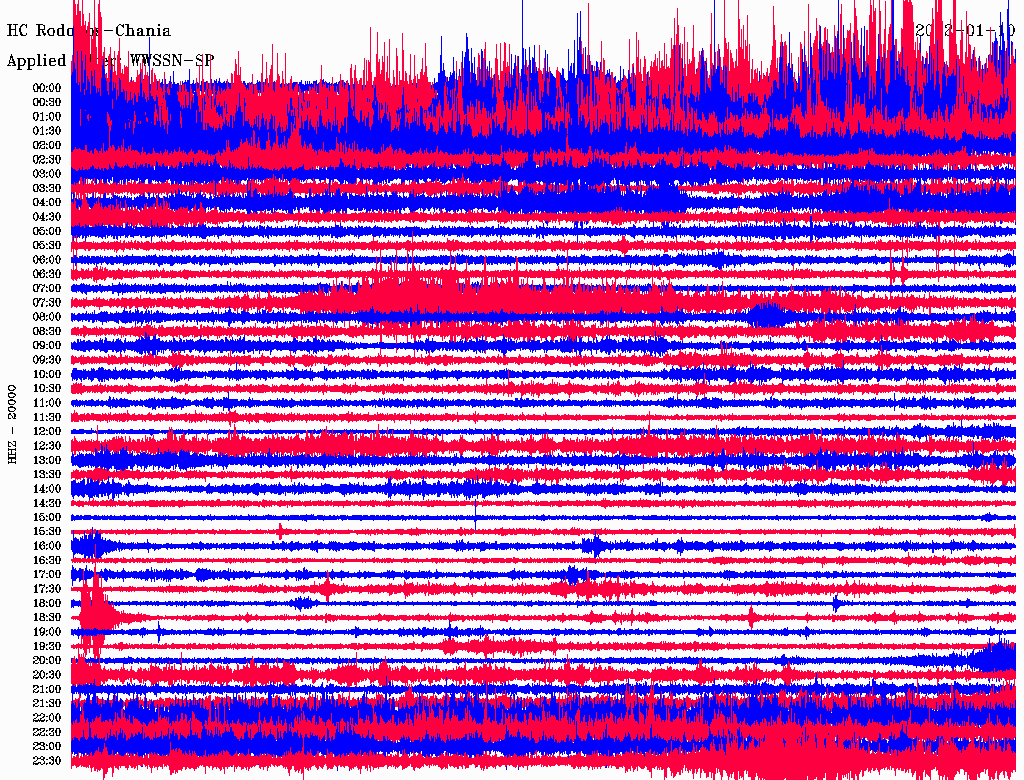
Task: Click the 10:00 time label
Action: click(47, 374)
